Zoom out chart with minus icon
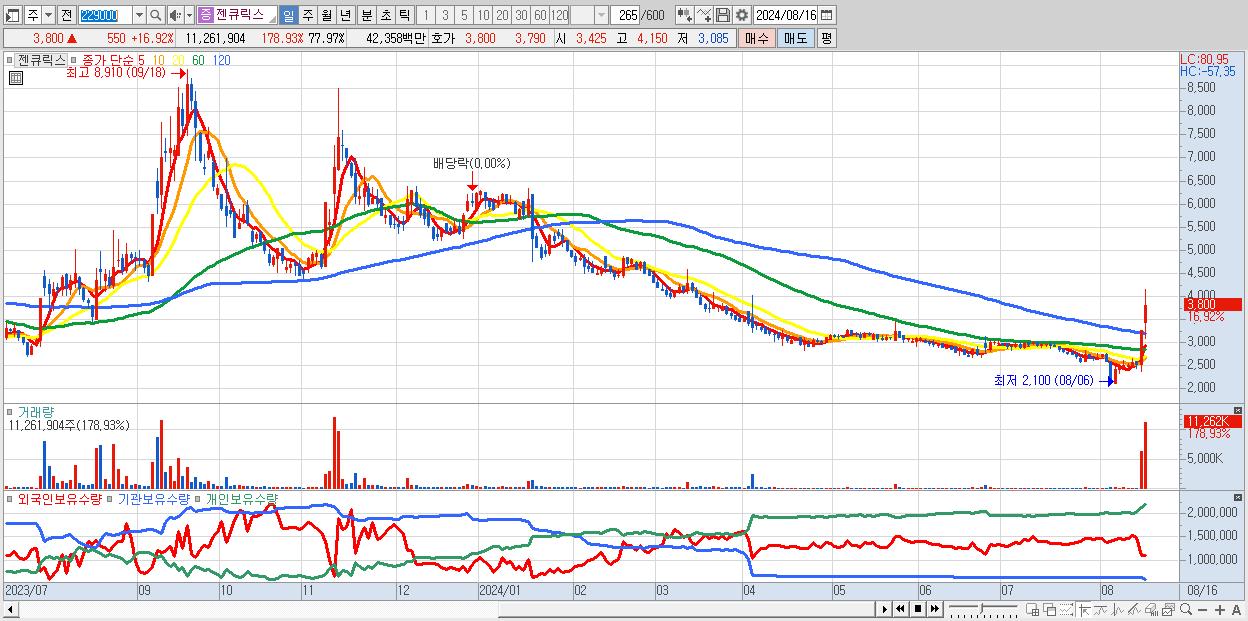The width and height of the screenshot is (1248, 621). coord(1202,610)
